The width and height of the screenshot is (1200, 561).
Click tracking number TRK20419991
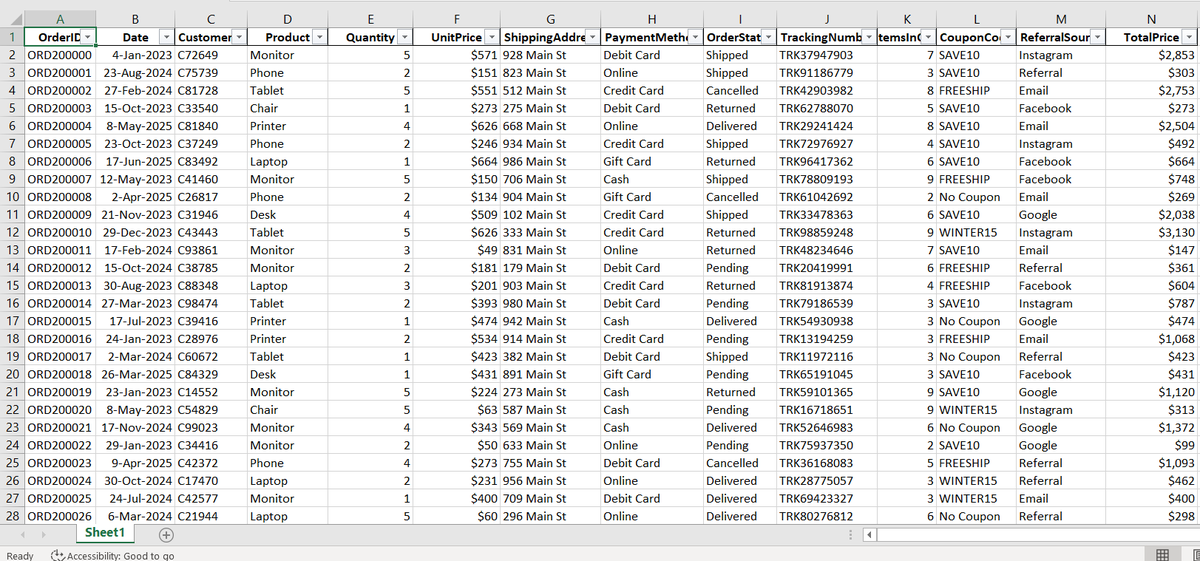click(826, 268)
